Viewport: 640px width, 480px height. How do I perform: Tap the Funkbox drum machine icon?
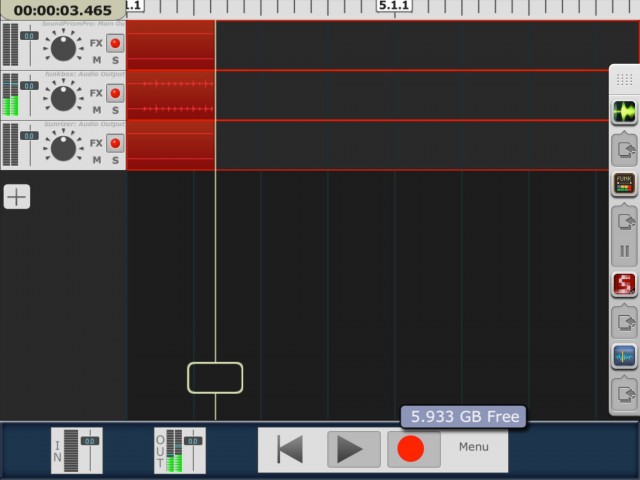[x=624, y=184]
